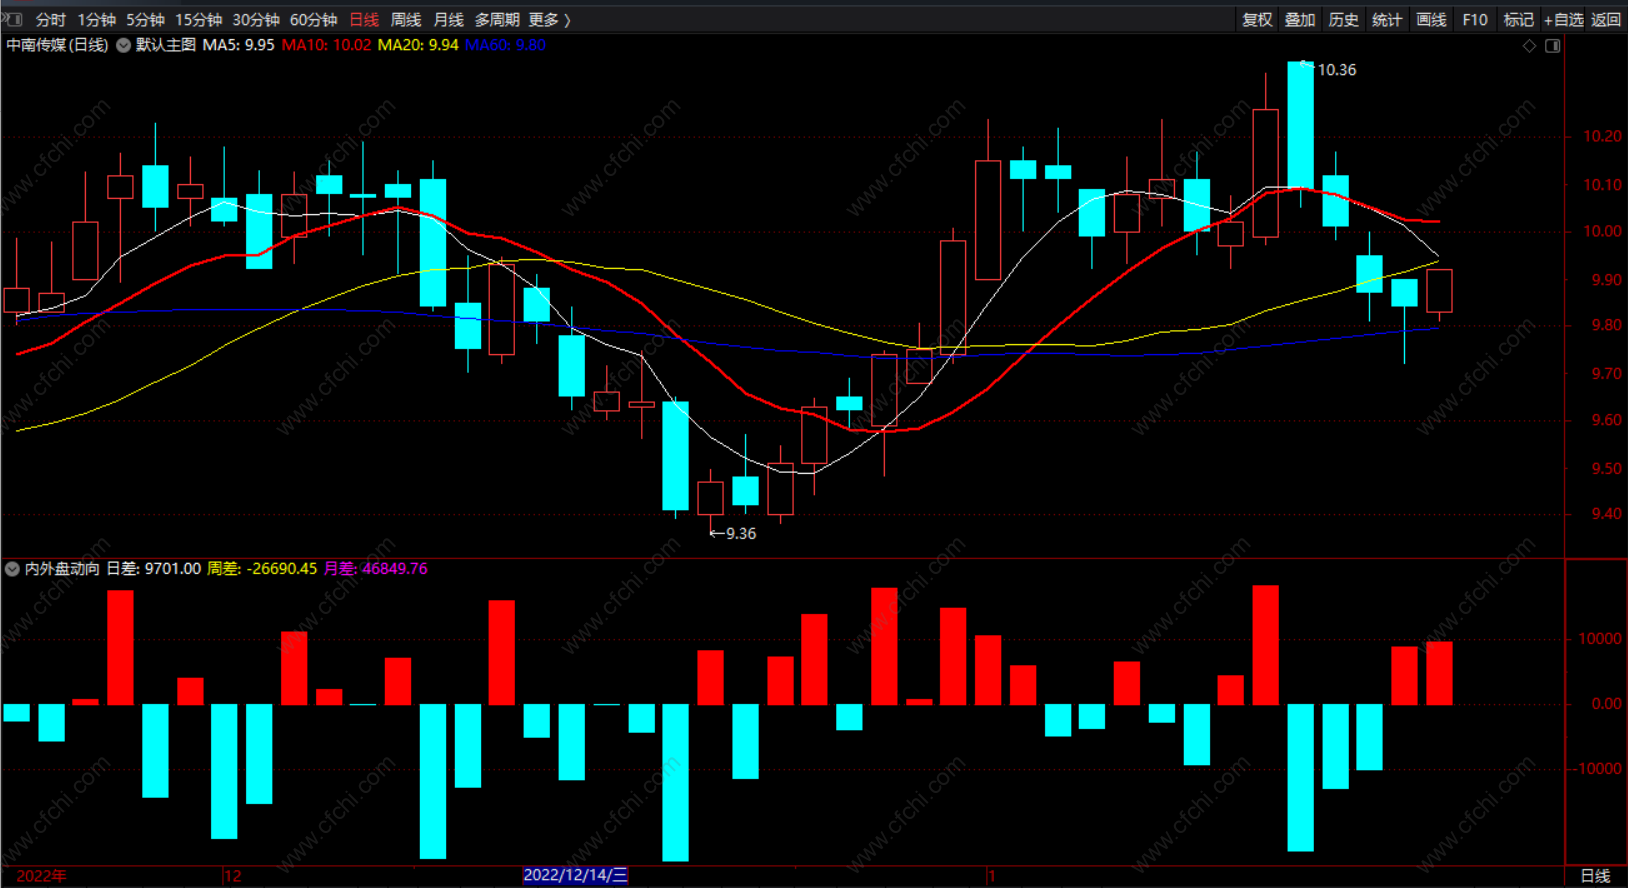The height and width of the screenshot is (888, 1628).
Task: Click the 日线 label at bottom right
Action: (1596, 876)
